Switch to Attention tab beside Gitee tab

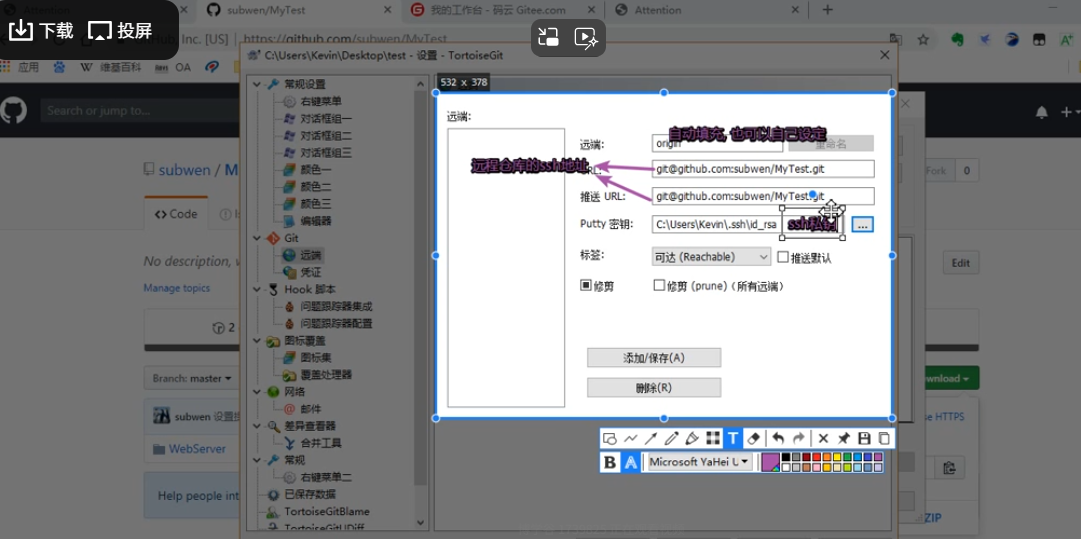pyautogui.click(x=707, y=10)
